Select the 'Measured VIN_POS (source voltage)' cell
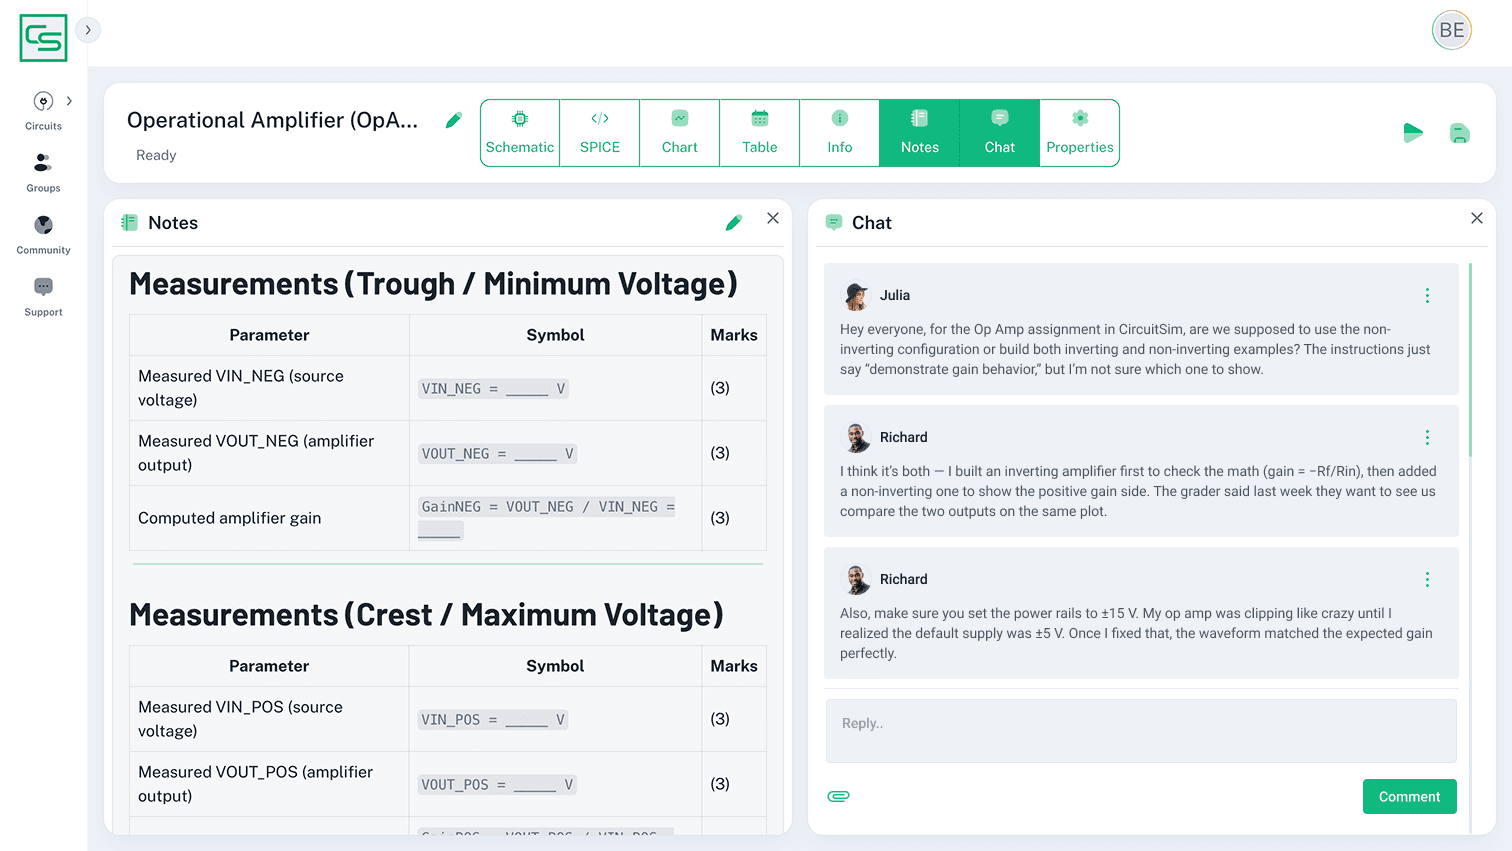Screen dimensions: 1512x851 [269, 719]
